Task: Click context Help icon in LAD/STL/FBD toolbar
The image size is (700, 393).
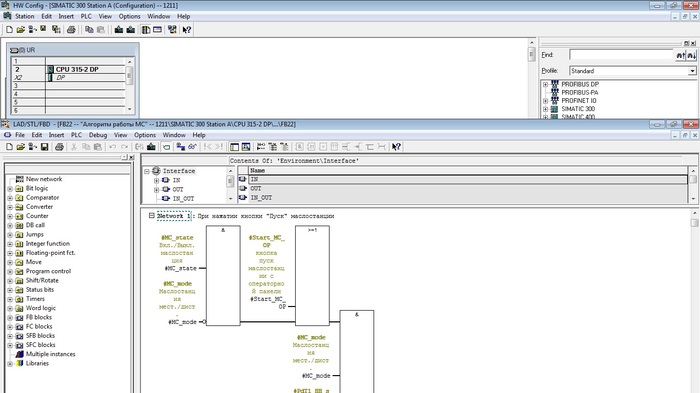Action: point(396,147)
